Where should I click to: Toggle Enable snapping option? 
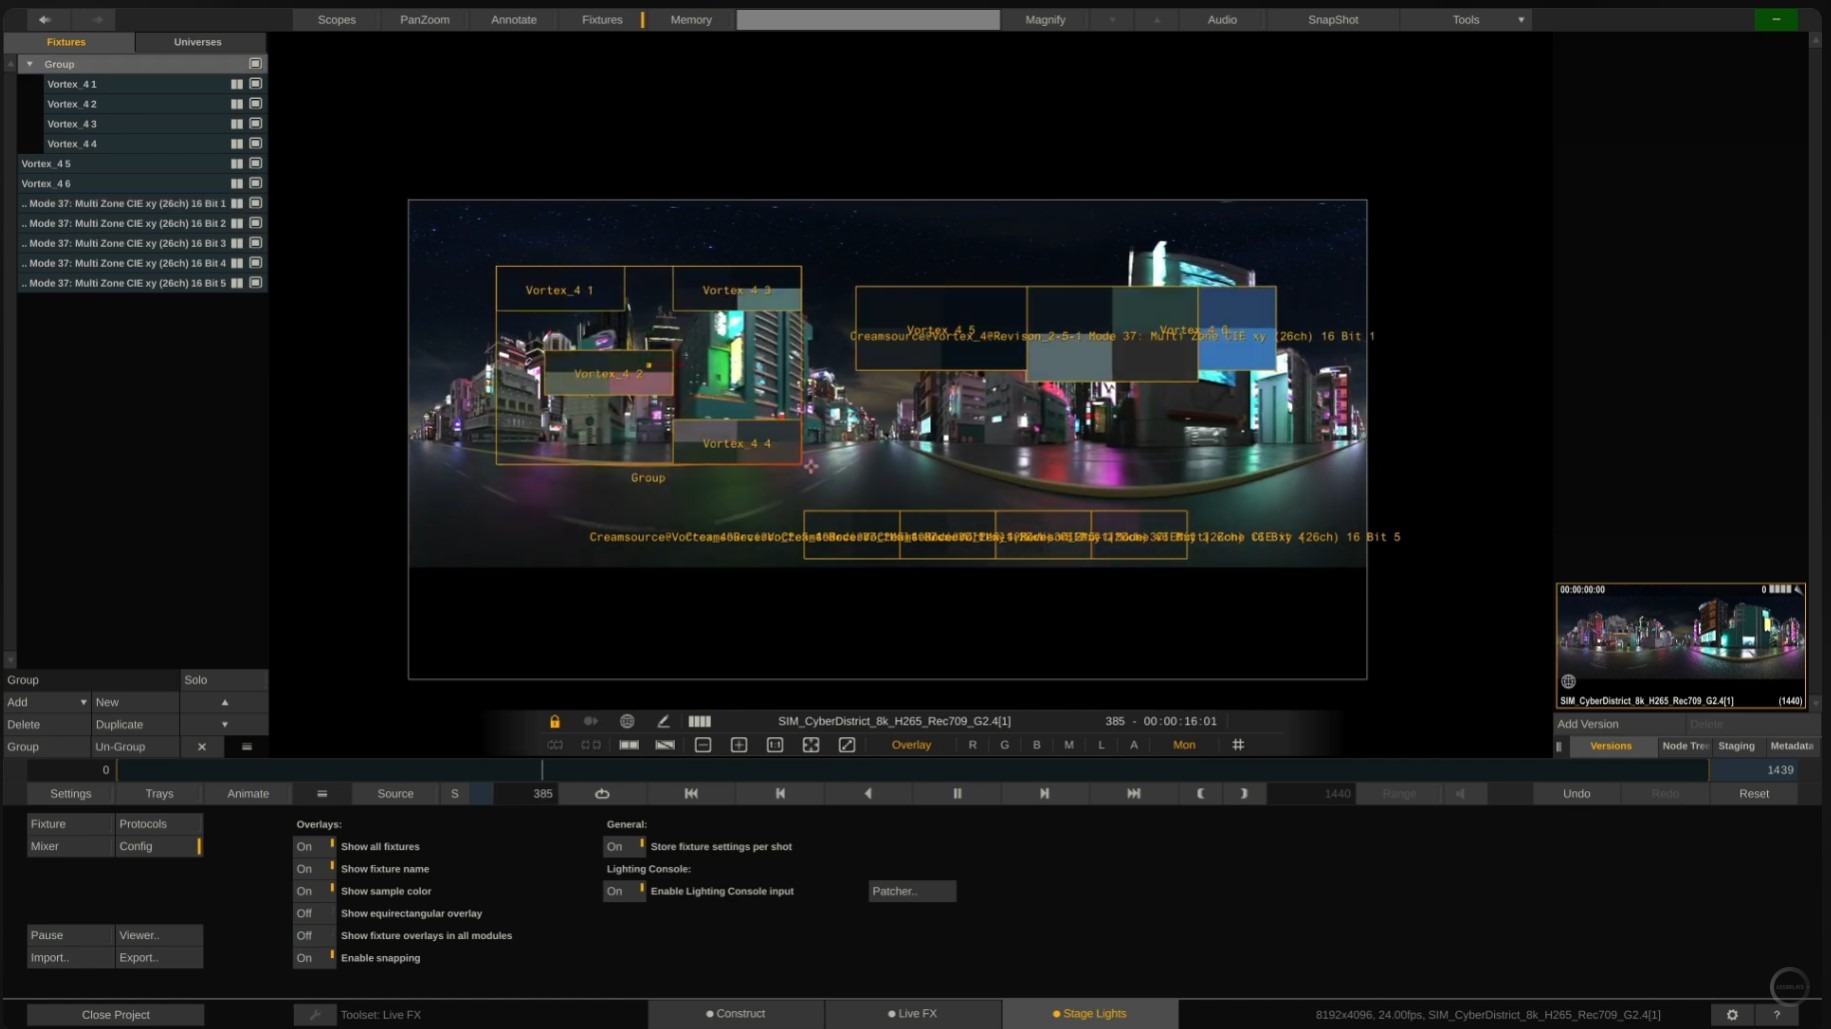[x=314, y=958]
